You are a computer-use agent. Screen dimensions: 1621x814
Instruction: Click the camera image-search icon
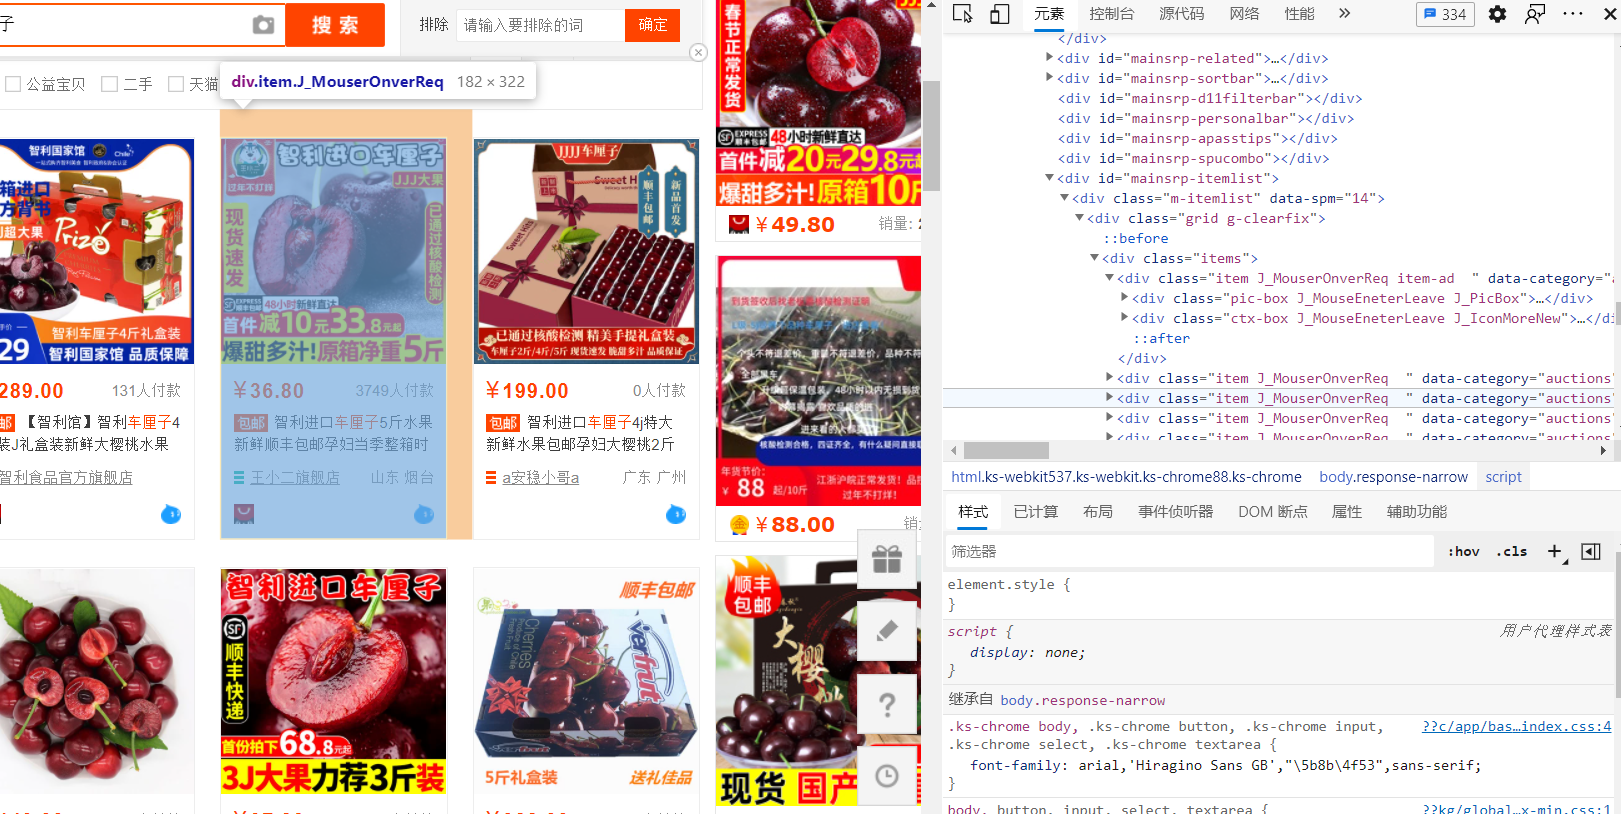click(x=263, y=25)
